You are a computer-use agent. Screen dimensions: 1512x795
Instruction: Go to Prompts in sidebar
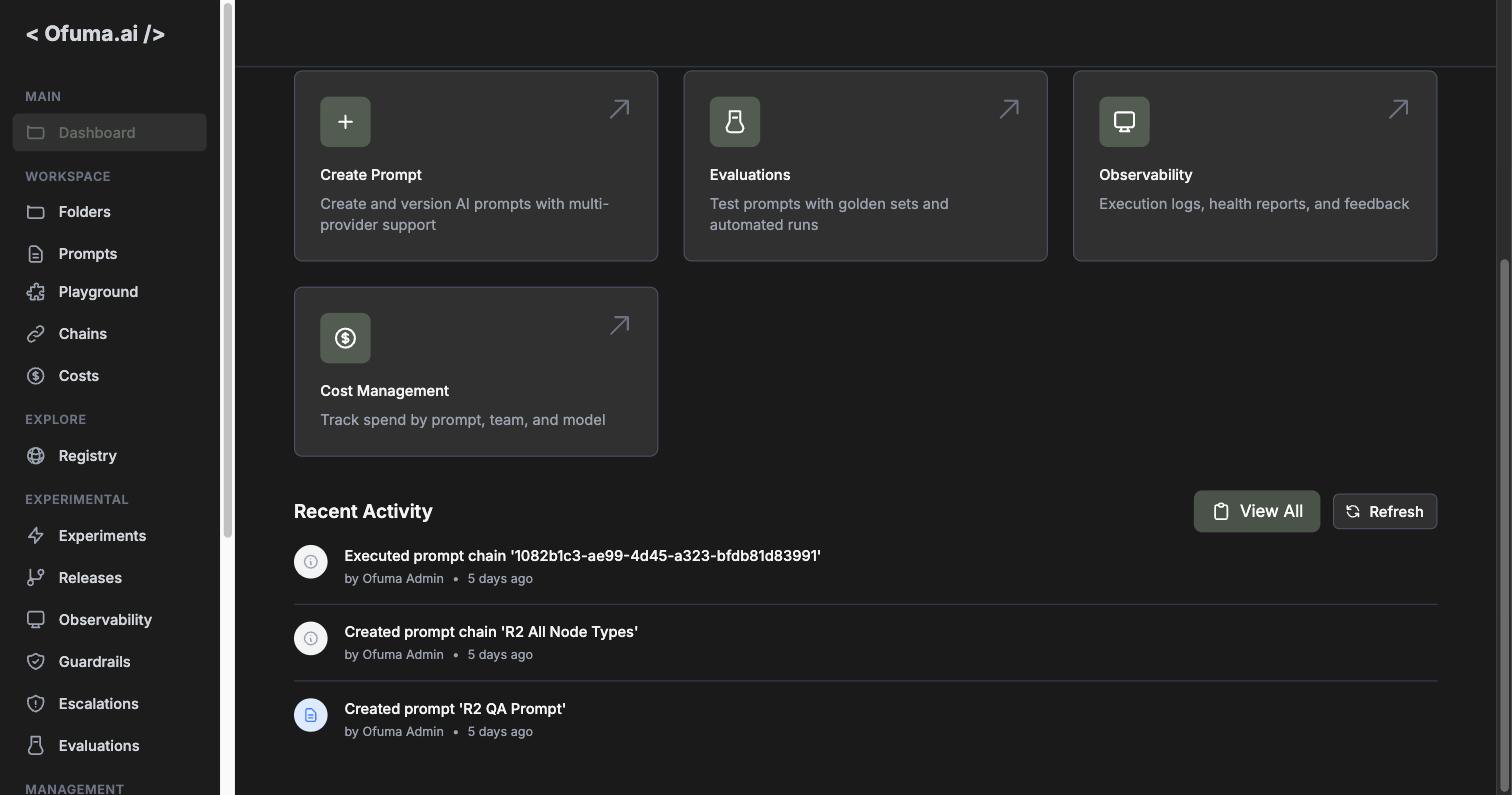coord(110,254)
